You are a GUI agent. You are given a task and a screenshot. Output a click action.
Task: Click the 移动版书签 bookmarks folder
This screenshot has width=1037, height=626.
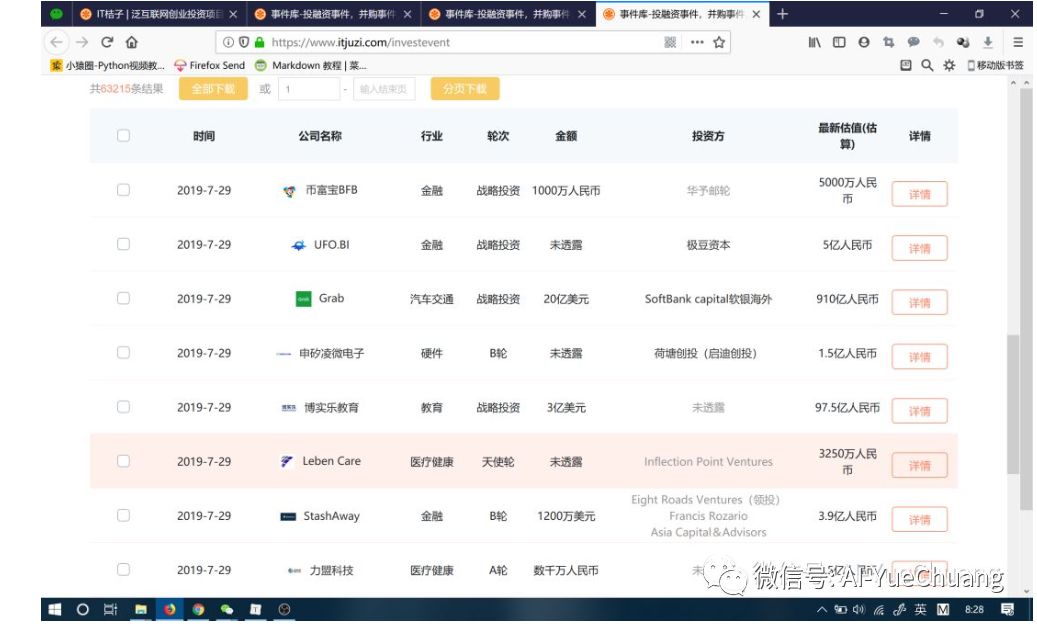point(995,65)
